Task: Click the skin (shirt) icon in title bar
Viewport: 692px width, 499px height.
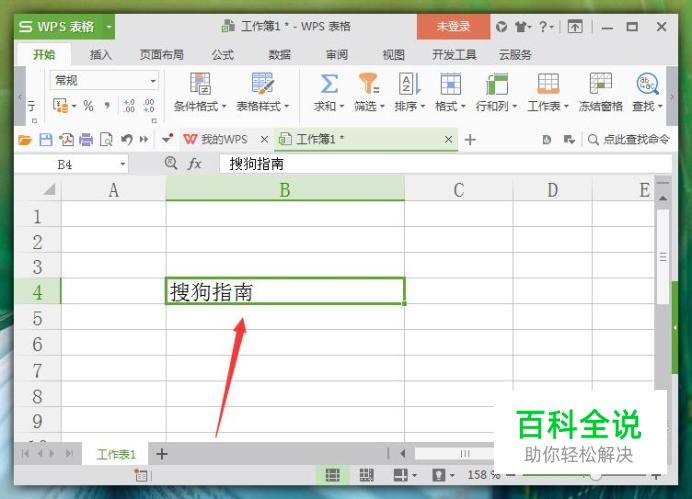Action: coord(521,27)
